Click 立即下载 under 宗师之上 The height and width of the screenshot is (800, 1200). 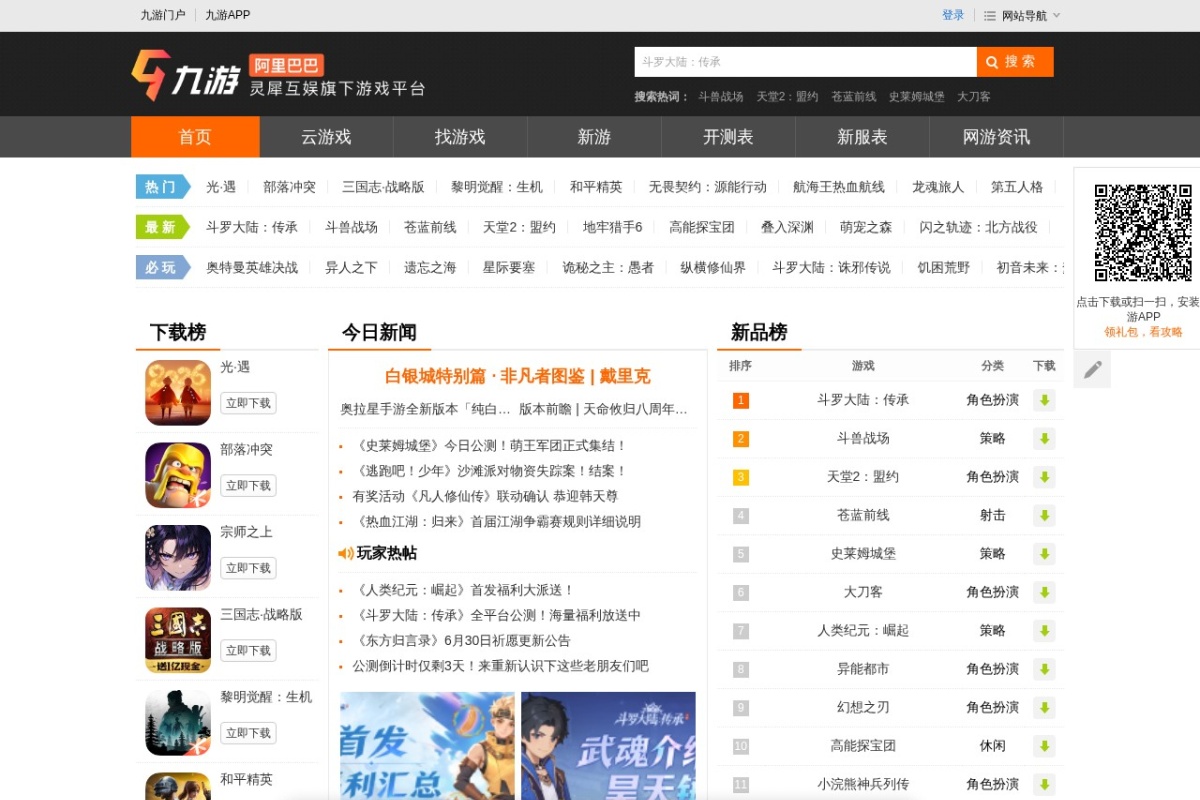pos(248,568)
